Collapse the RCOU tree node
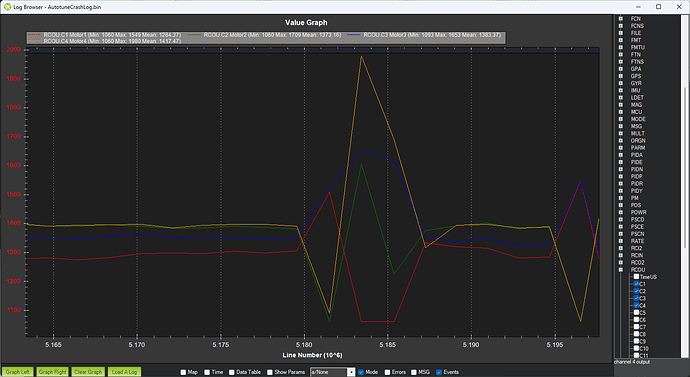Image resolution: width=690 pixels, height=377 pixels. click(x=620, y=270)
